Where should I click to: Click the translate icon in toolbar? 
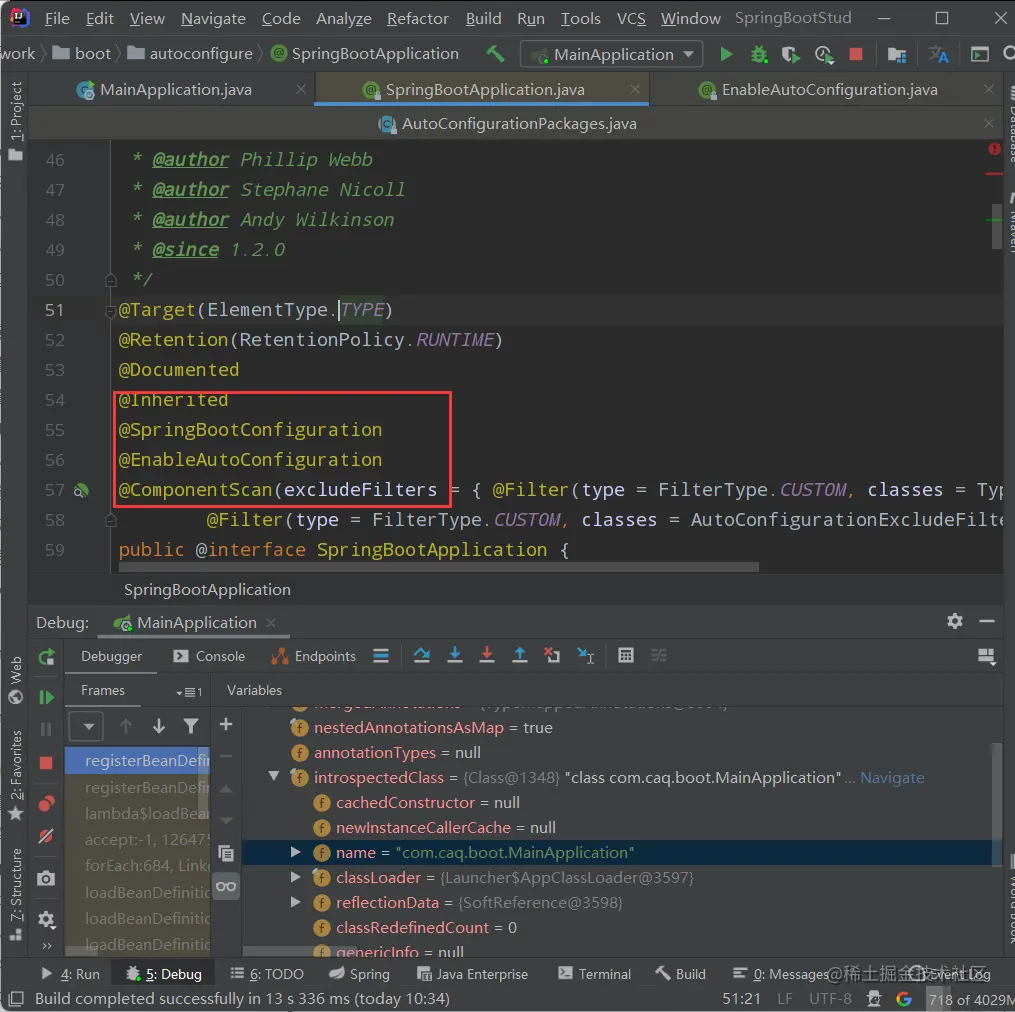point(938,54)
